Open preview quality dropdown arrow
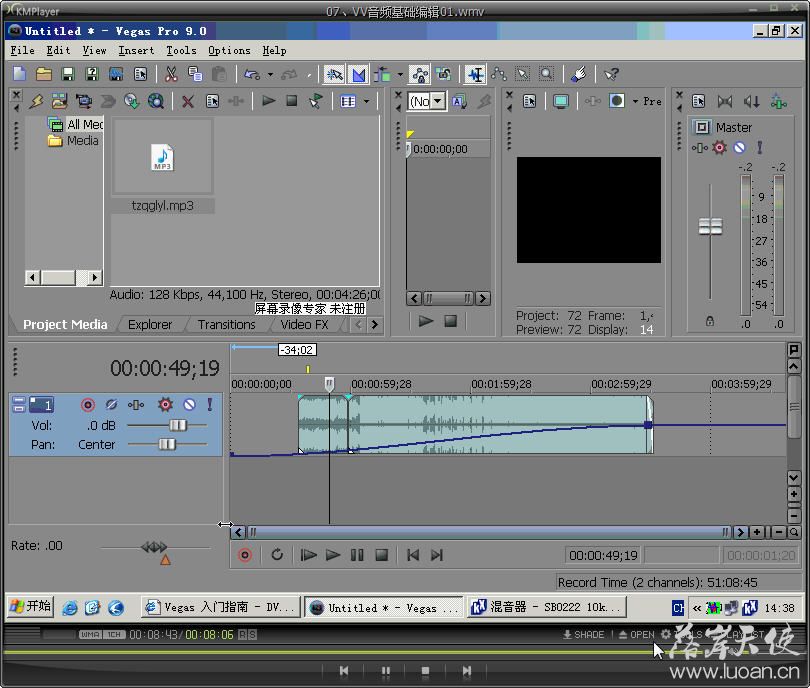This screenshot has width=810, height=688. tap(635, 101)
